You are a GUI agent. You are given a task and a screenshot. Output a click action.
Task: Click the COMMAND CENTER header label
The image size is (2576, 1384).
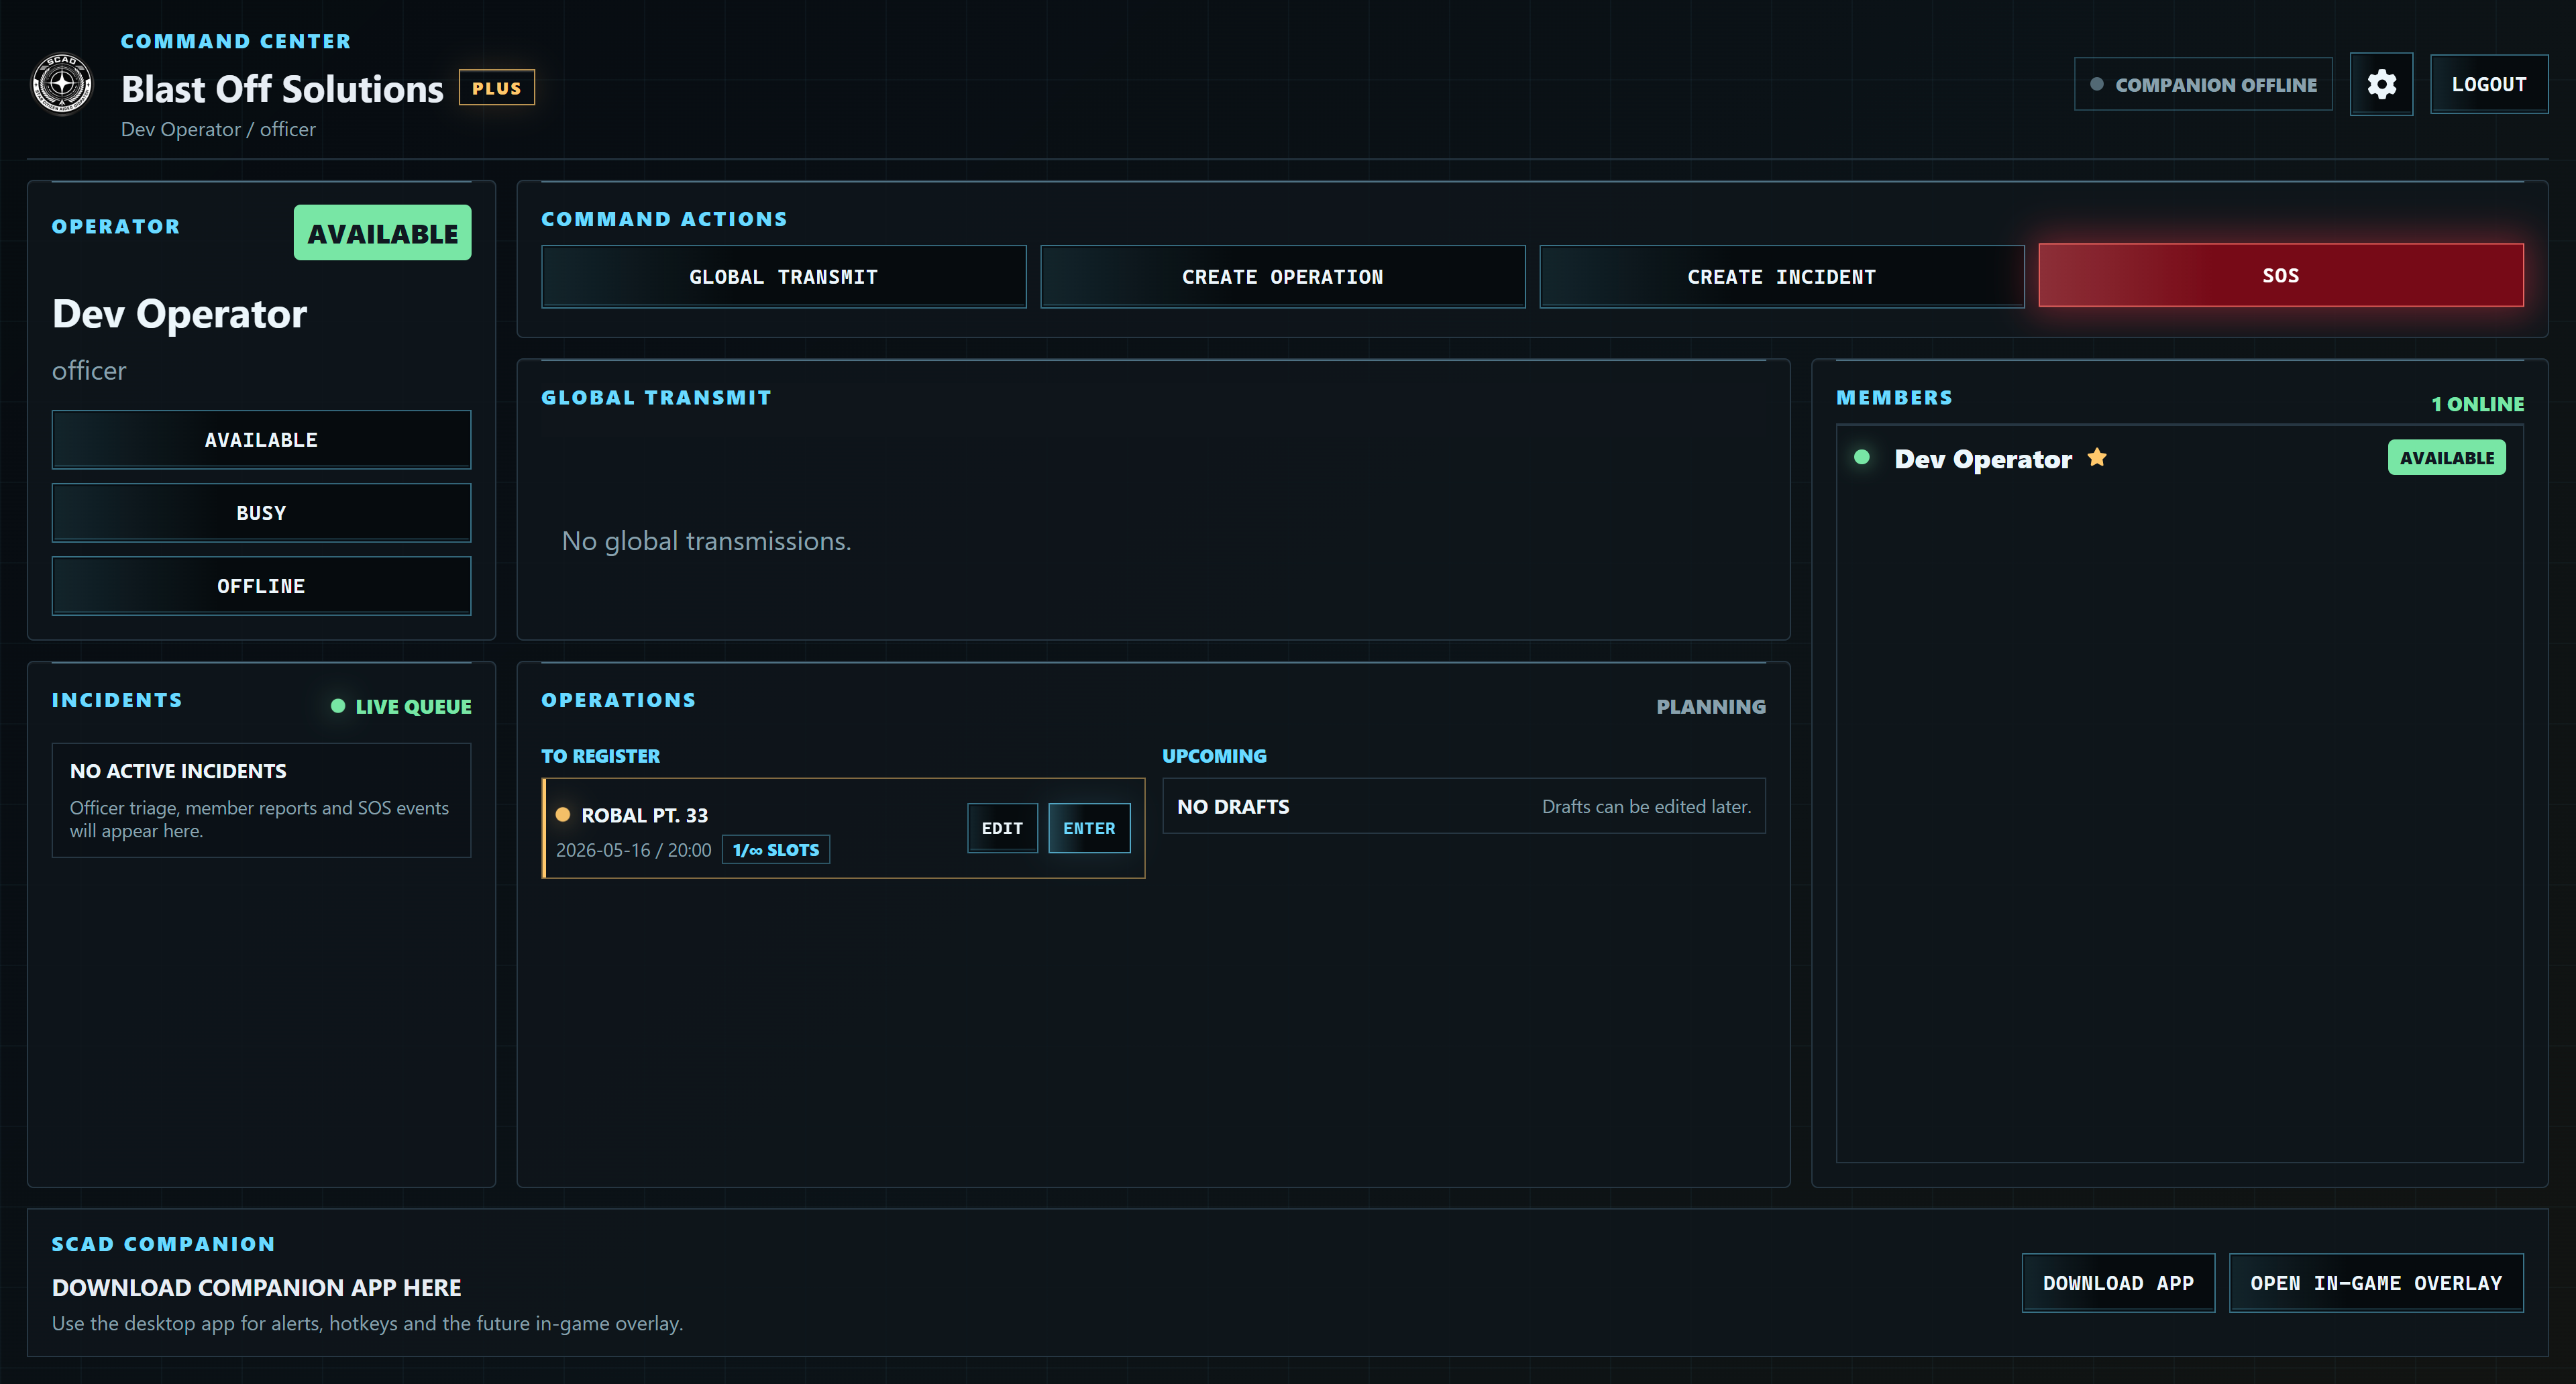(x=236, y=41)
